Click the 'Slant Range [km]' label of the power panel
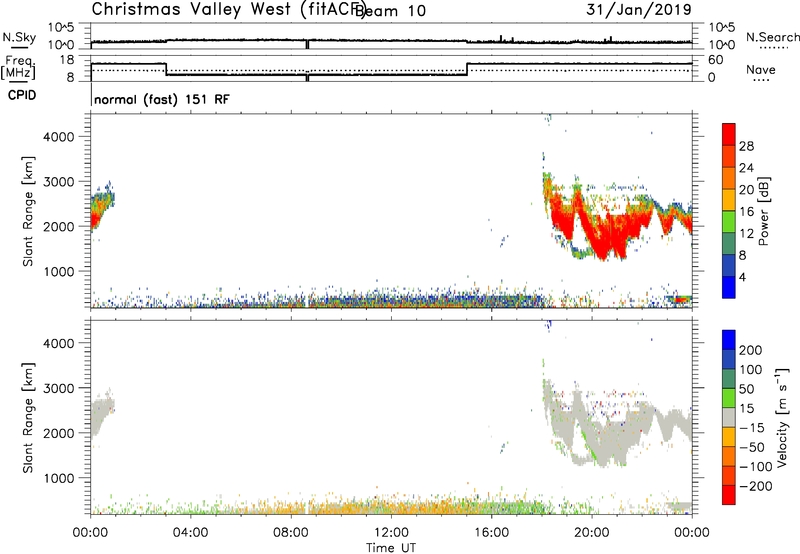Image resolution: width=800 pixels, height=554 pixels. click(28, 212)
